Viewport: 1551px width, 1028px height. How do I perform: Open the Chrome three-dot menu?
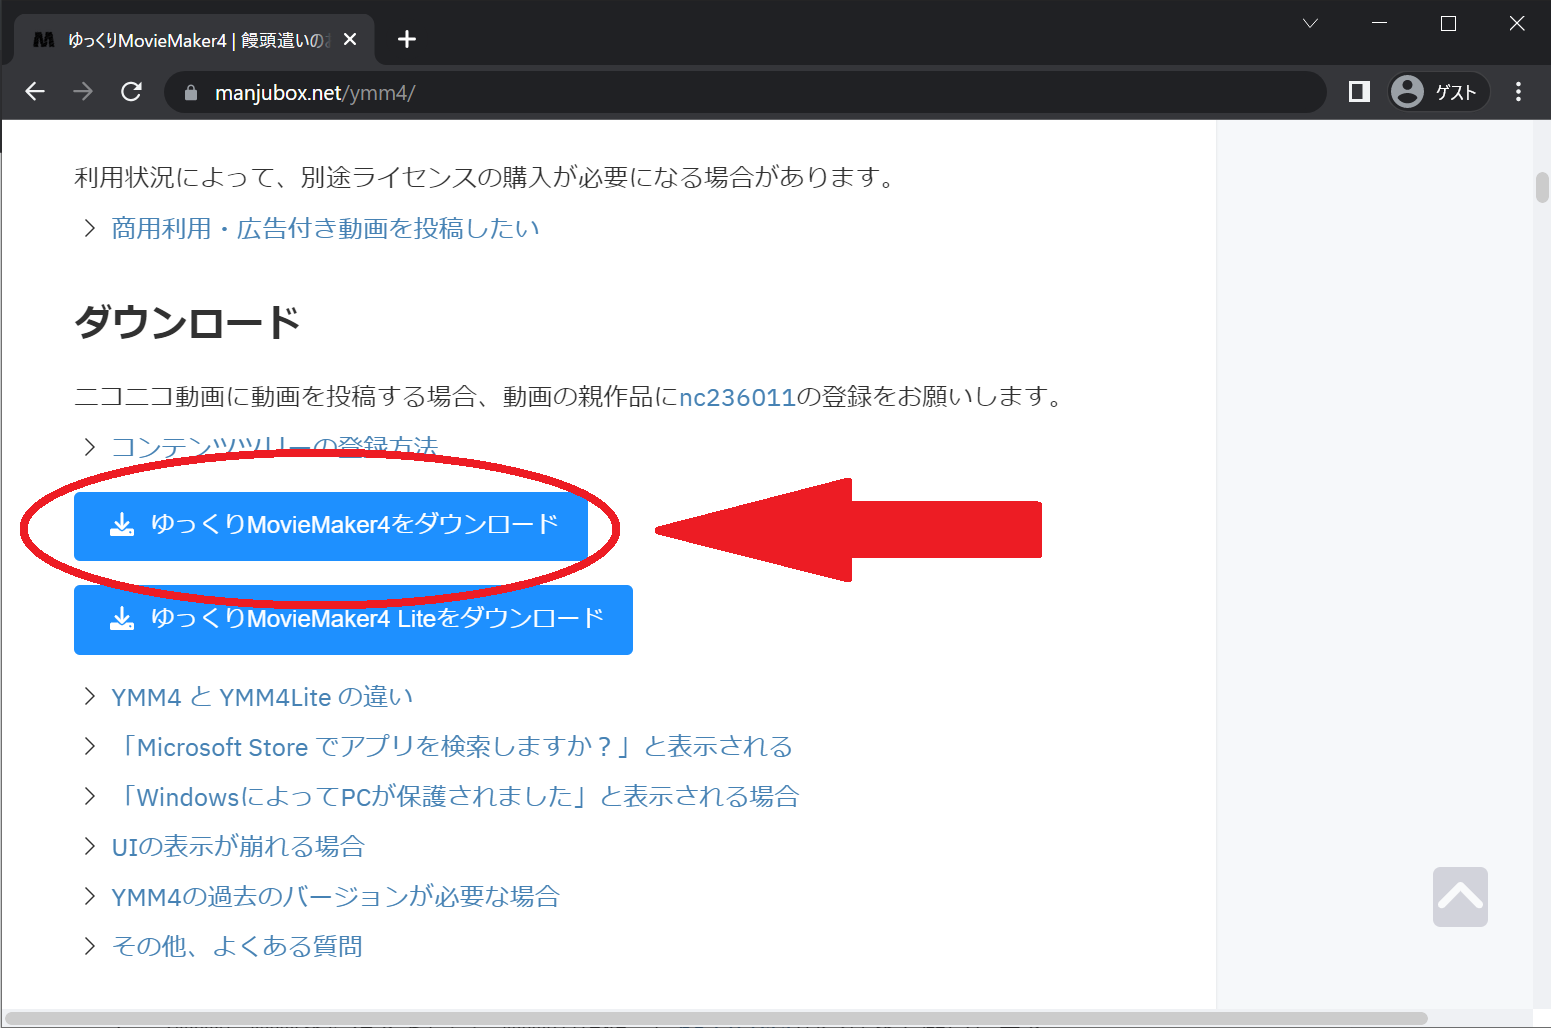coord(1518,92)
